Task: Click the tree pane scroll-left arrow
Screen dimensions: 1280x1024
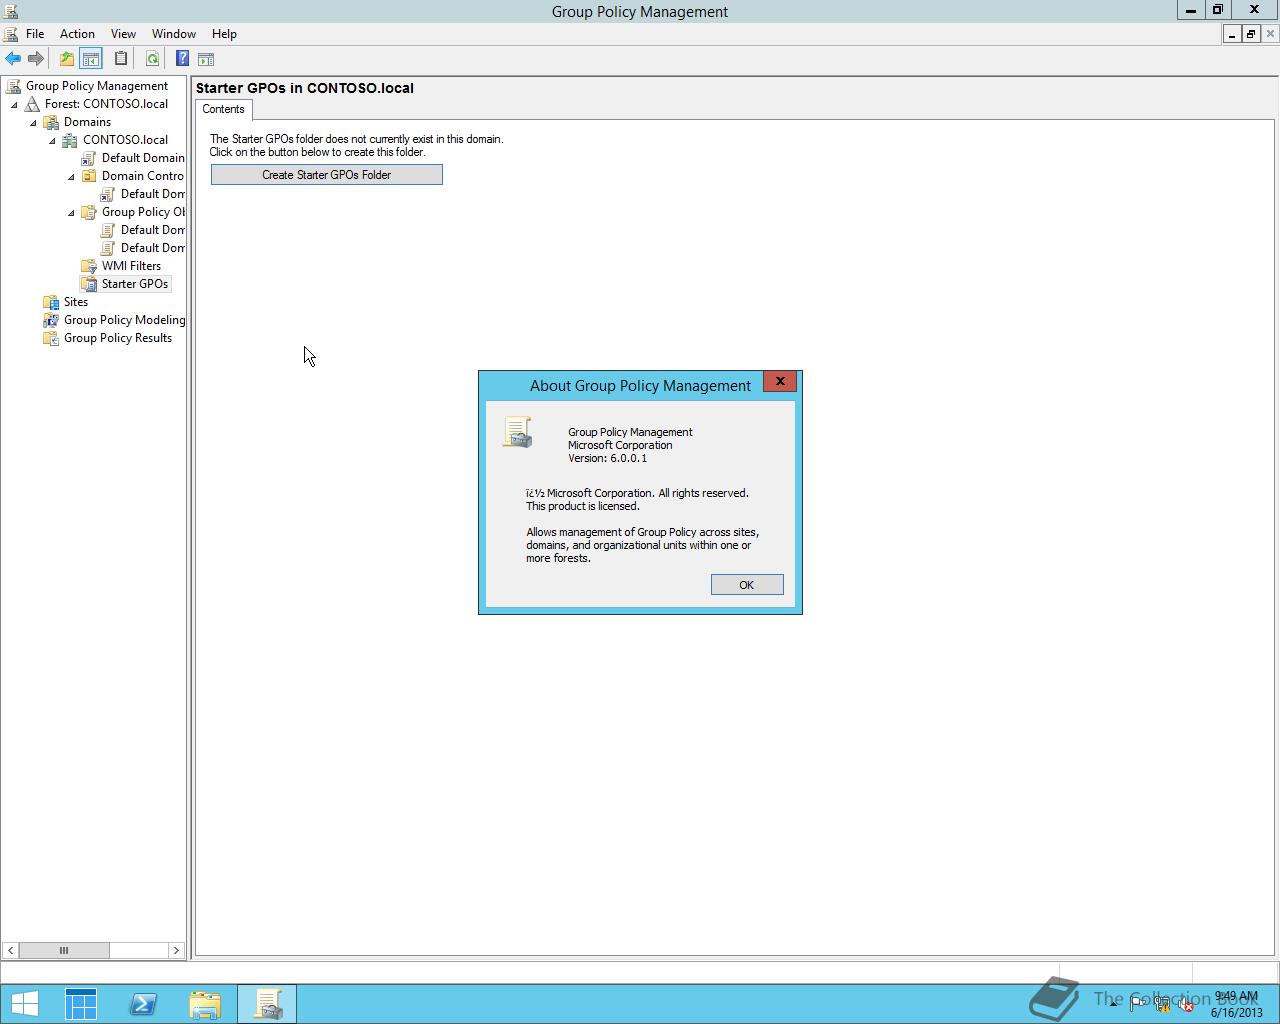Action: pos(10,950)
